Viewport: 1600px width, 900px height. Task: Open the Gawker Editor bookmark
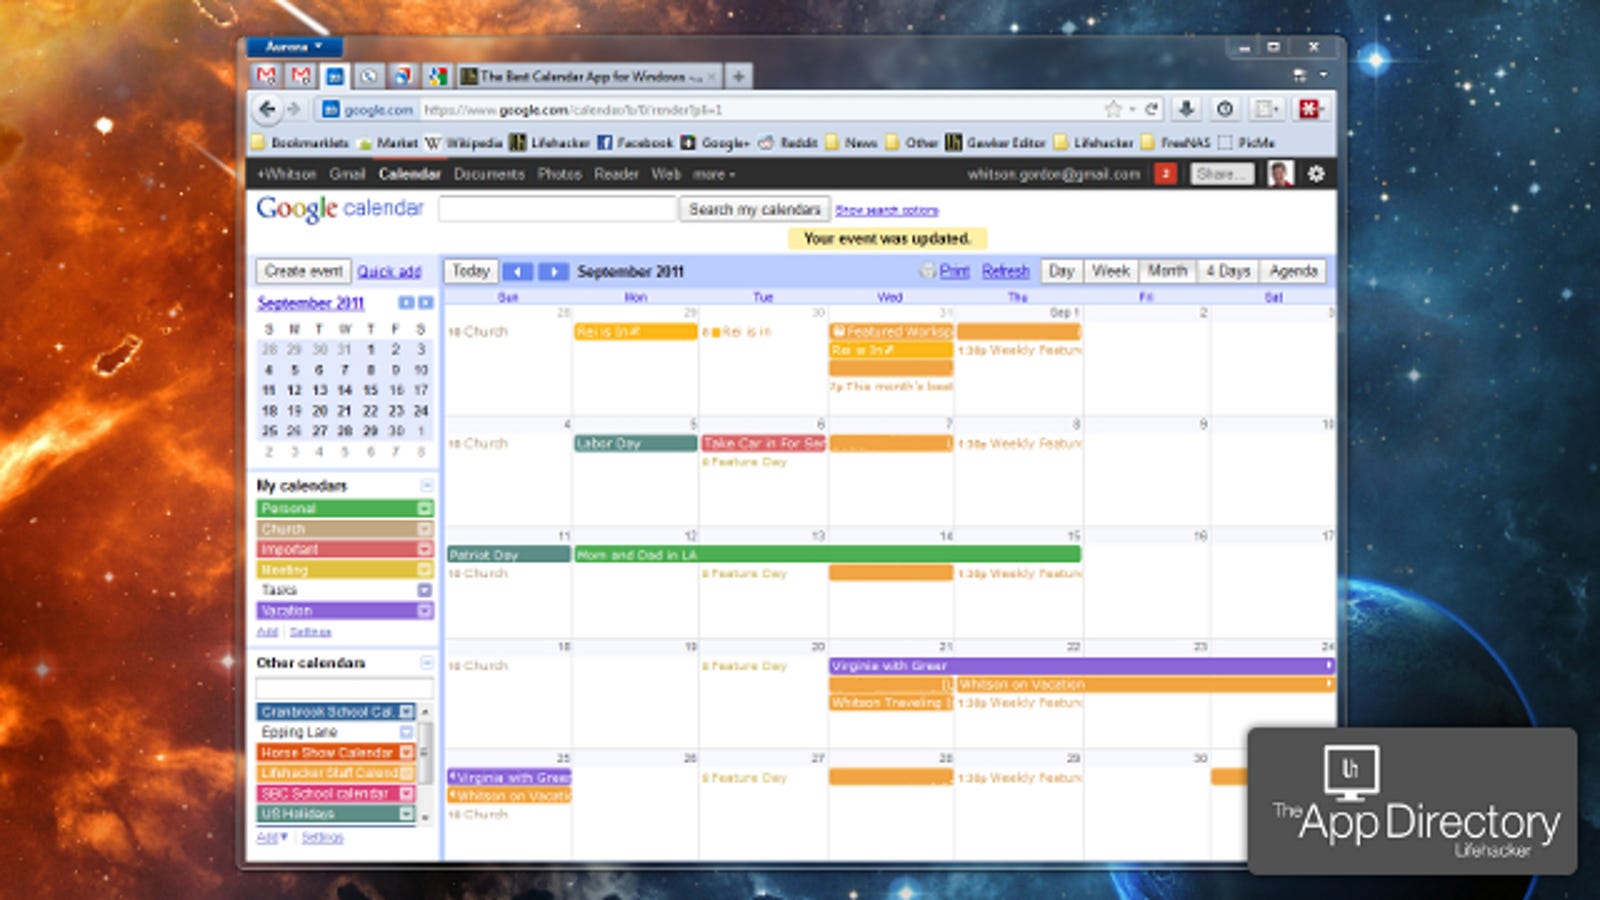(x=995, y=143)
